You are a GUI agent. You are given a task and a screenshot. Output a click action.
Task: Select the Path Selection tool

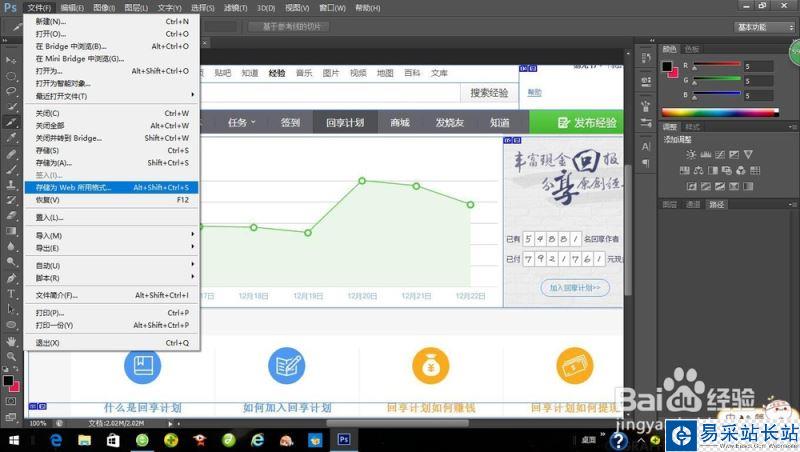[x=11, y=309]
